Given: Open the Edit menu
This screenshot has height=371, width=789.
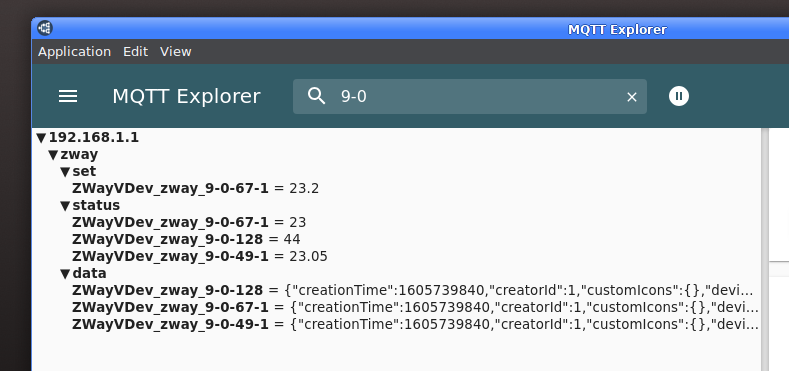Looking at the screenshot, I should pyautogui.click(x=135, y=52).
